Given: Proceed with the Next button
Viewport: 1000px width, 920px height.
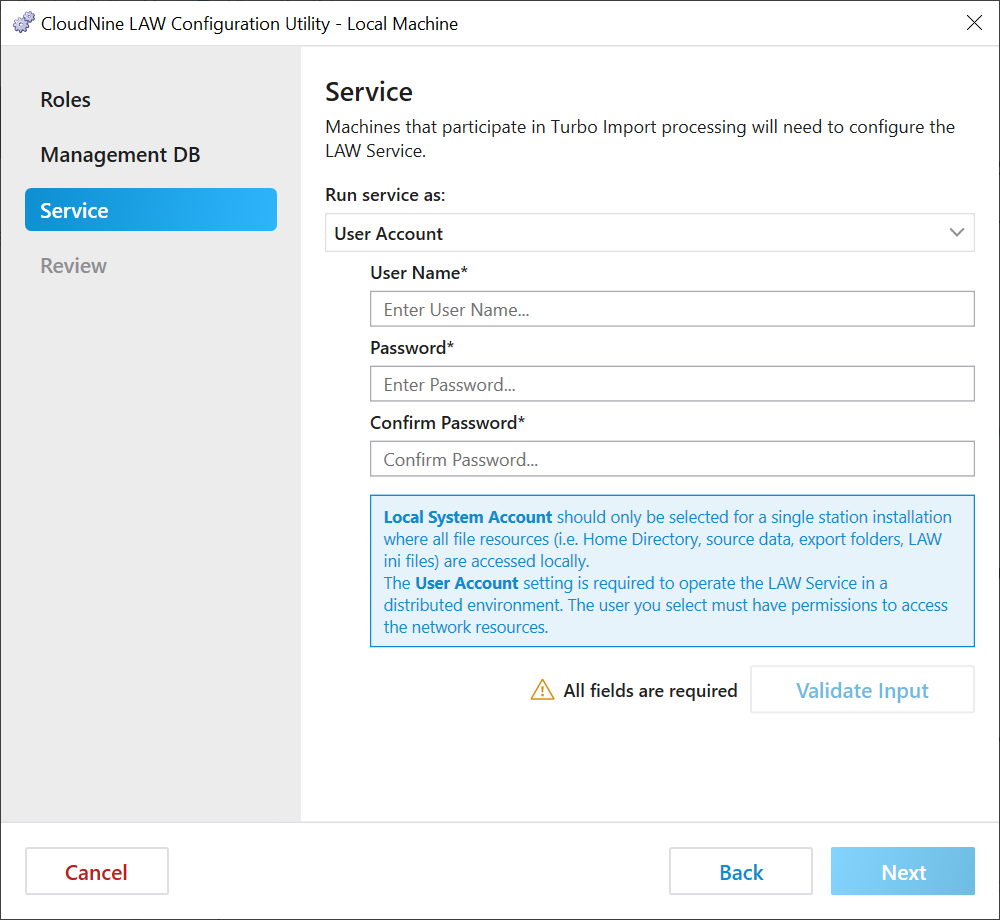Looking at the screenshot, I should [x=902, y=872].
